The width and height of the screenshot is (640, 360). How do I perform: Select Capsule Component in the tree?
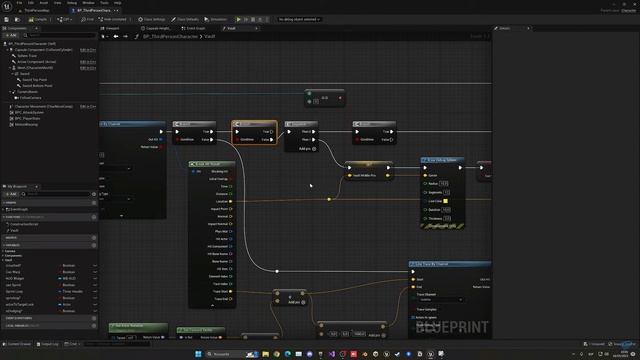tap(43, 50)
